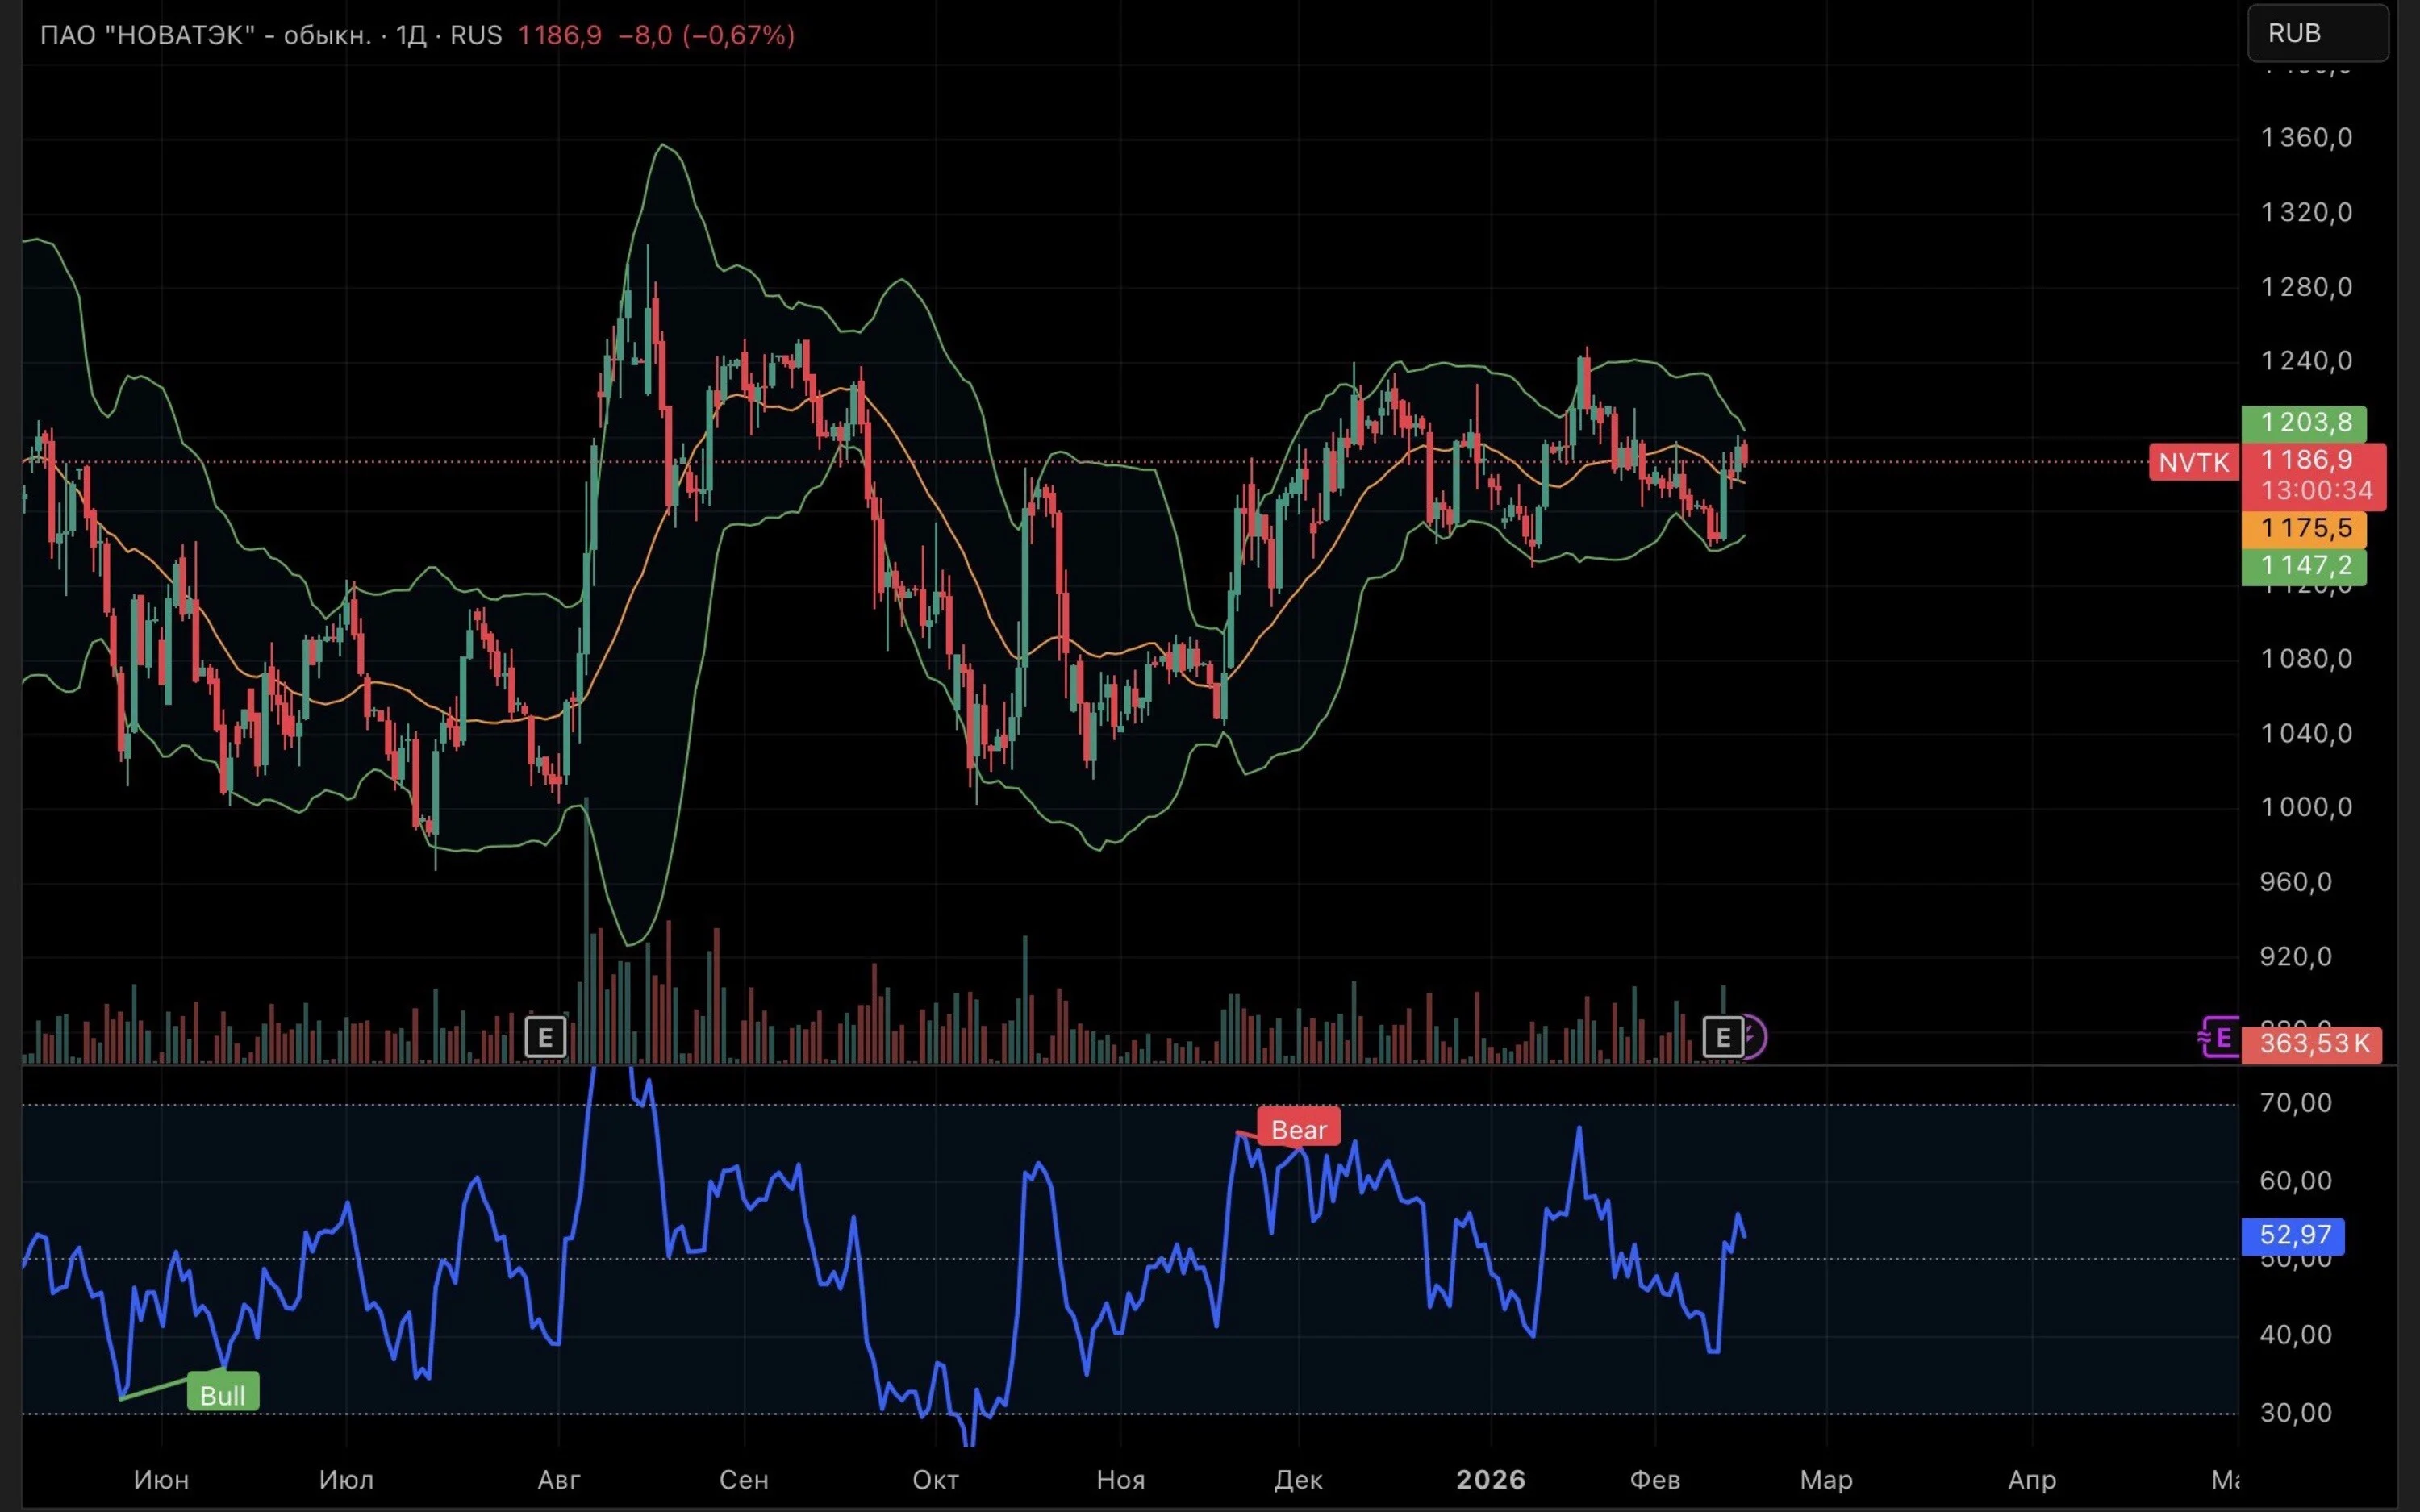The image size is (2420, 1512).
Task: Open the August earnings E marker
Action: 546,1037
